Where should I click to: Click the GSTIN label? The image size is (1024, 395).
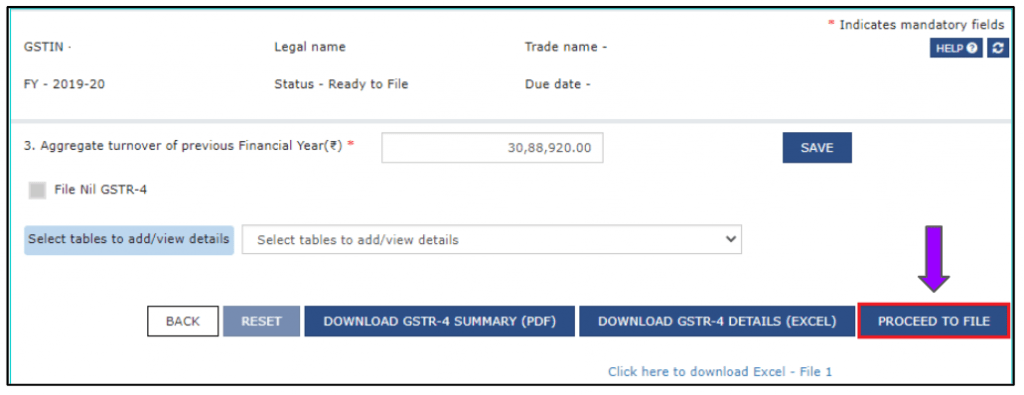[47, 47]
